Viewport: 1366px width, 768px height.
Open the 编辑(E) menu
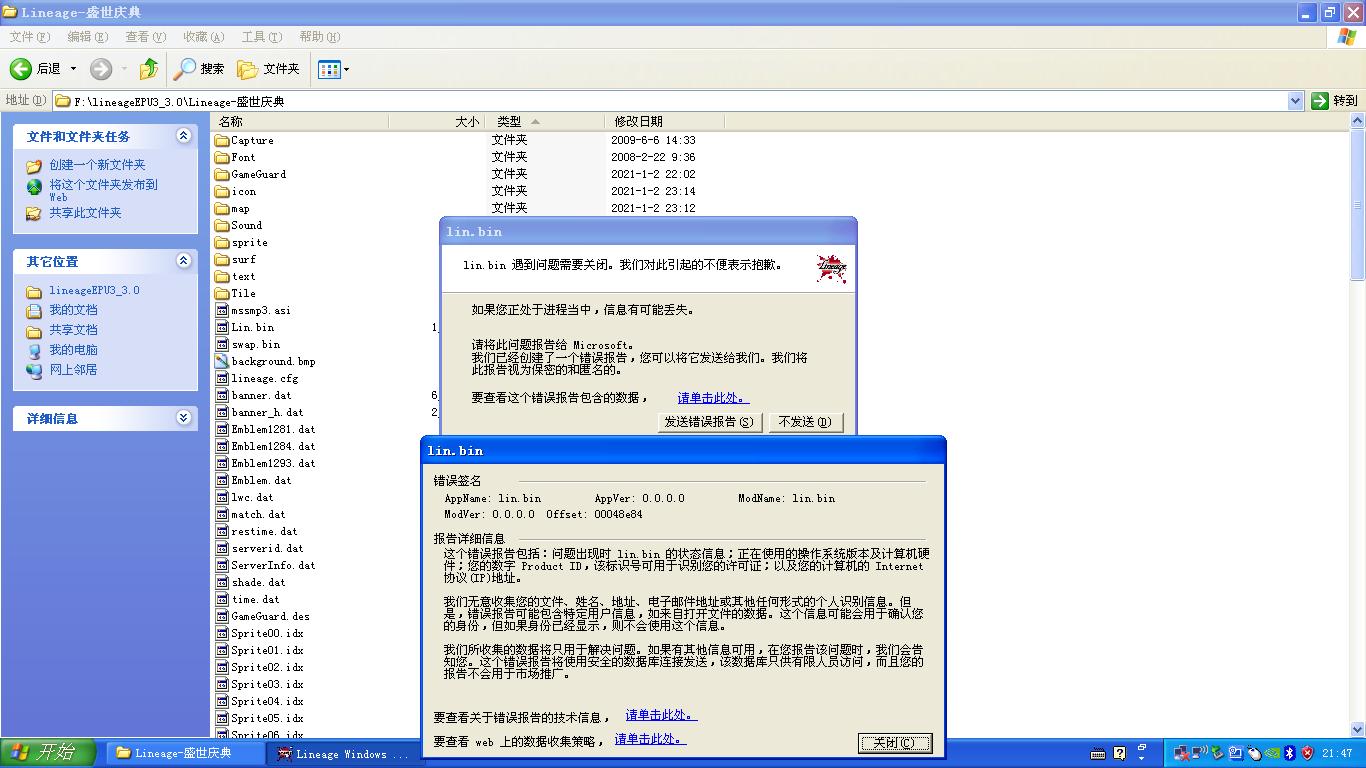87,37
